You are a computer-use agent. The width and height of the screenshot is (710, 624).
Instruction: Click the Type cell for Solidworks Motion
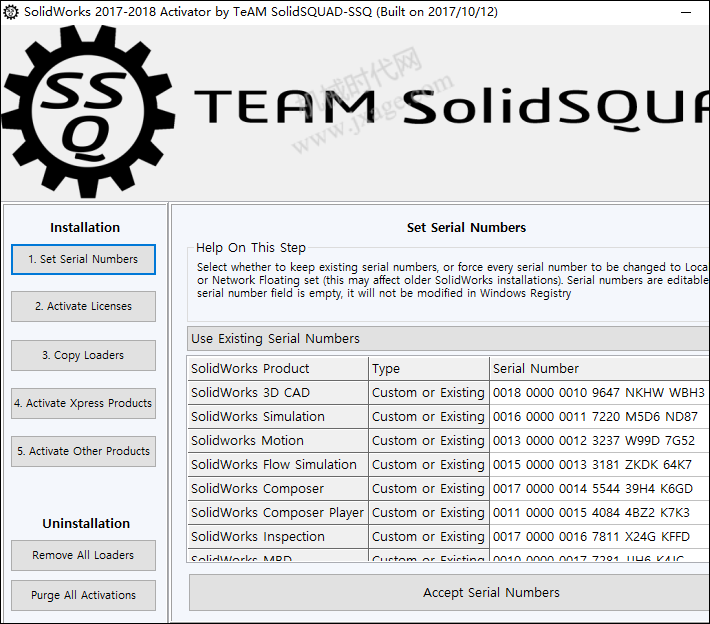click(x=429, y=441)
